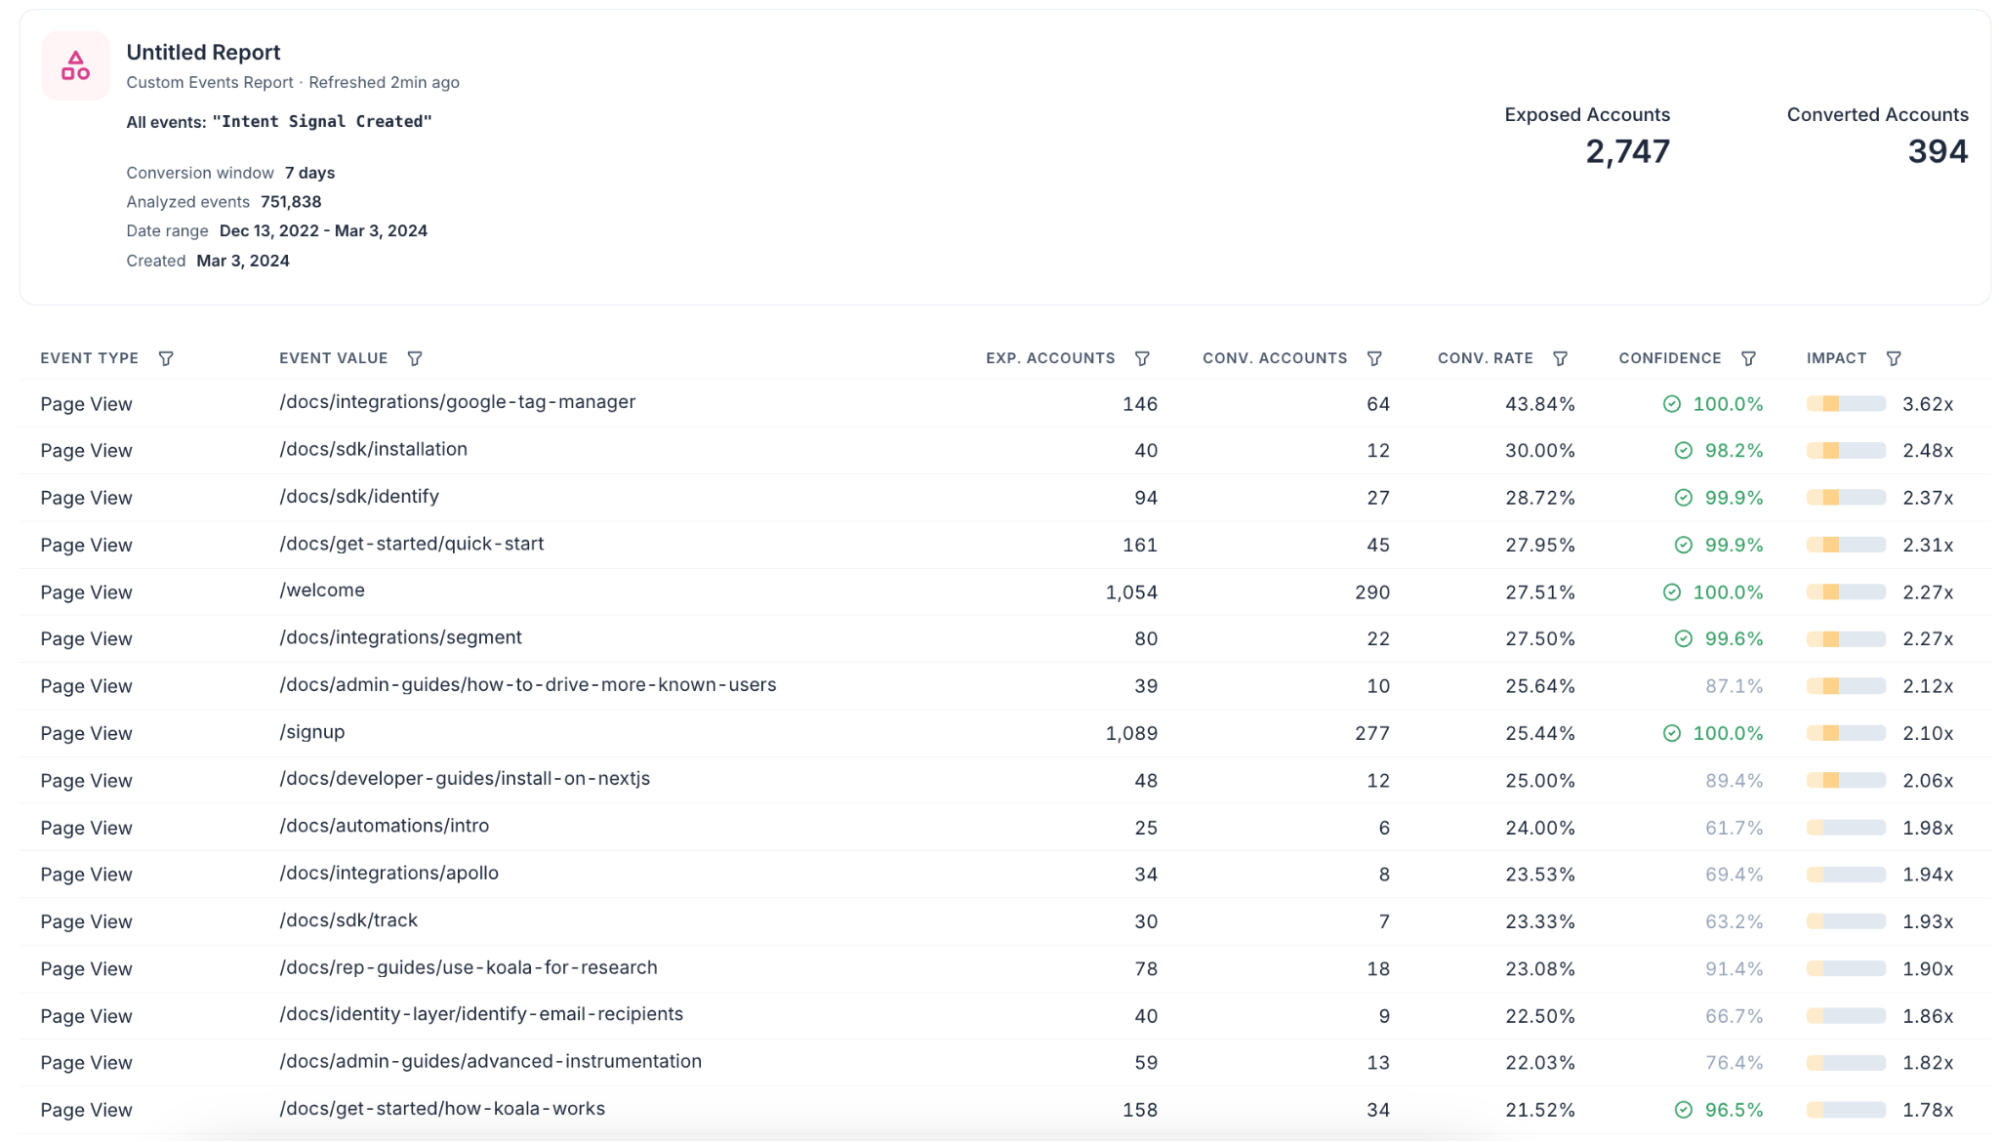The image size is (1999, 1142).
Task: Click the pink shapes report icon
Action: [75, 66]
